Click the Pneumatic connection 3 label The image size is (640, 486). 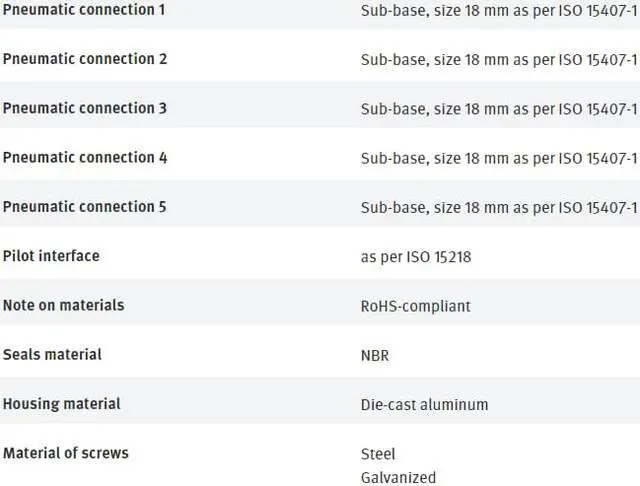click(85, 108)
